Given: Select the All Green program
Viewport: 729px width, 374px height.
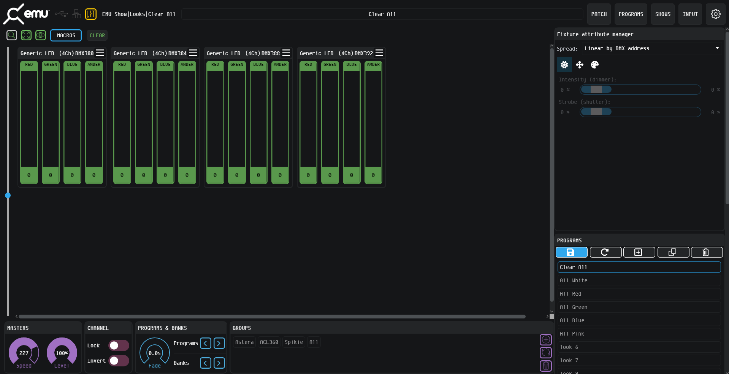Looking at the screenshot, I should tap(639, 307).
